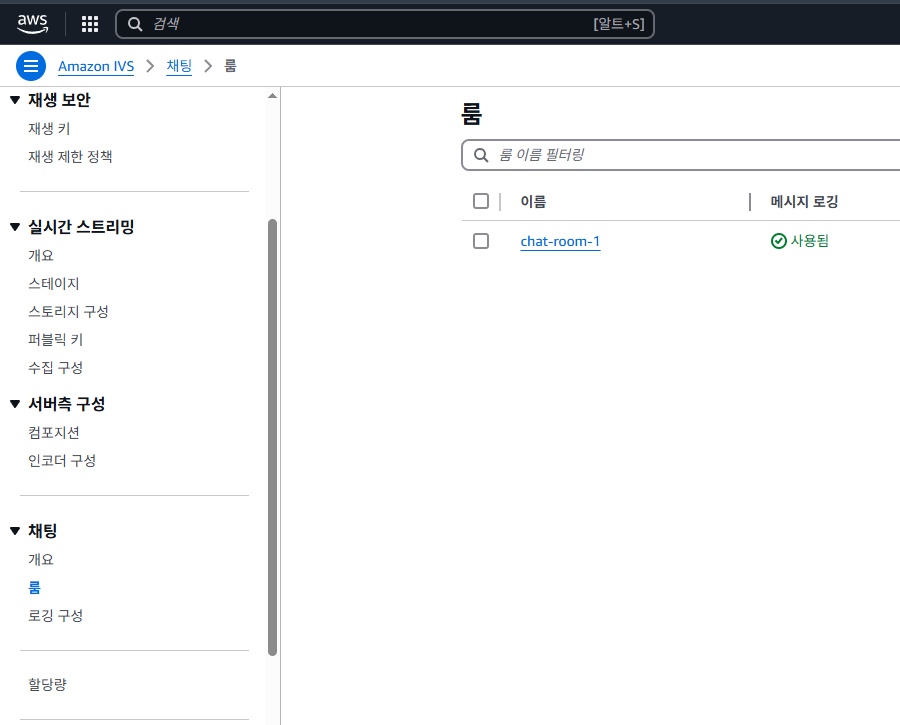Open 스테이지 in sidebar
This screenshot has height=725, width=900.
click(x=54, y=284)
